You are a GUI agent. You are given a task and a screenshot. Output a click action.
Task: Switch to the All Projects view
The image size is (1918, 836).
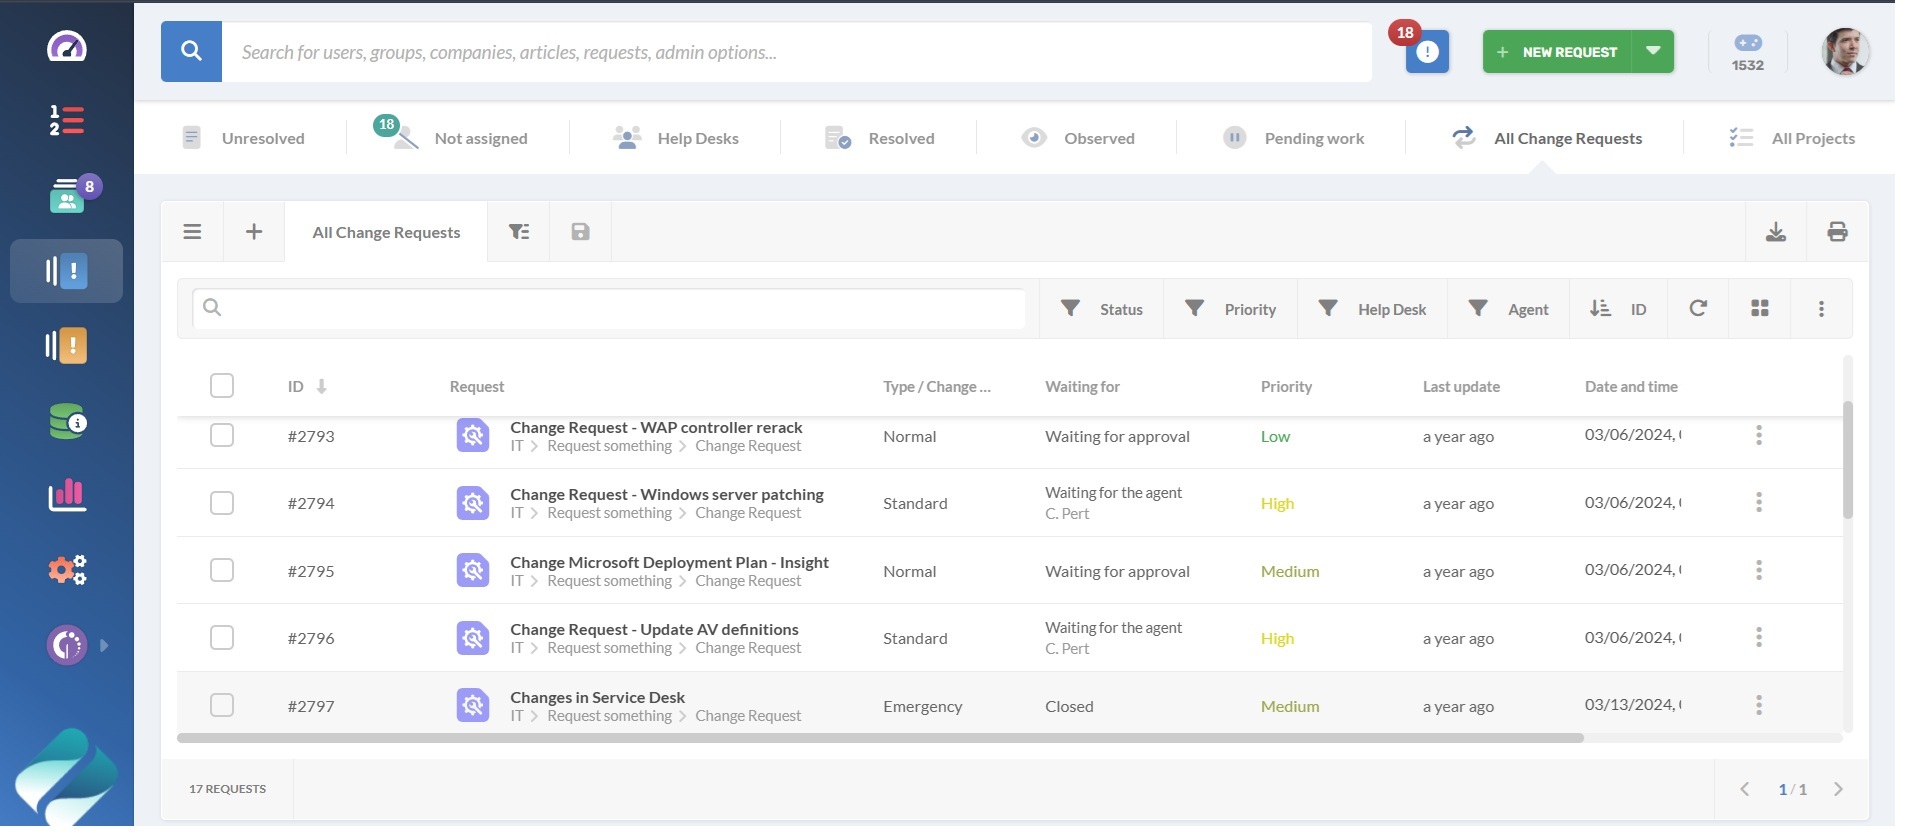1792,138
